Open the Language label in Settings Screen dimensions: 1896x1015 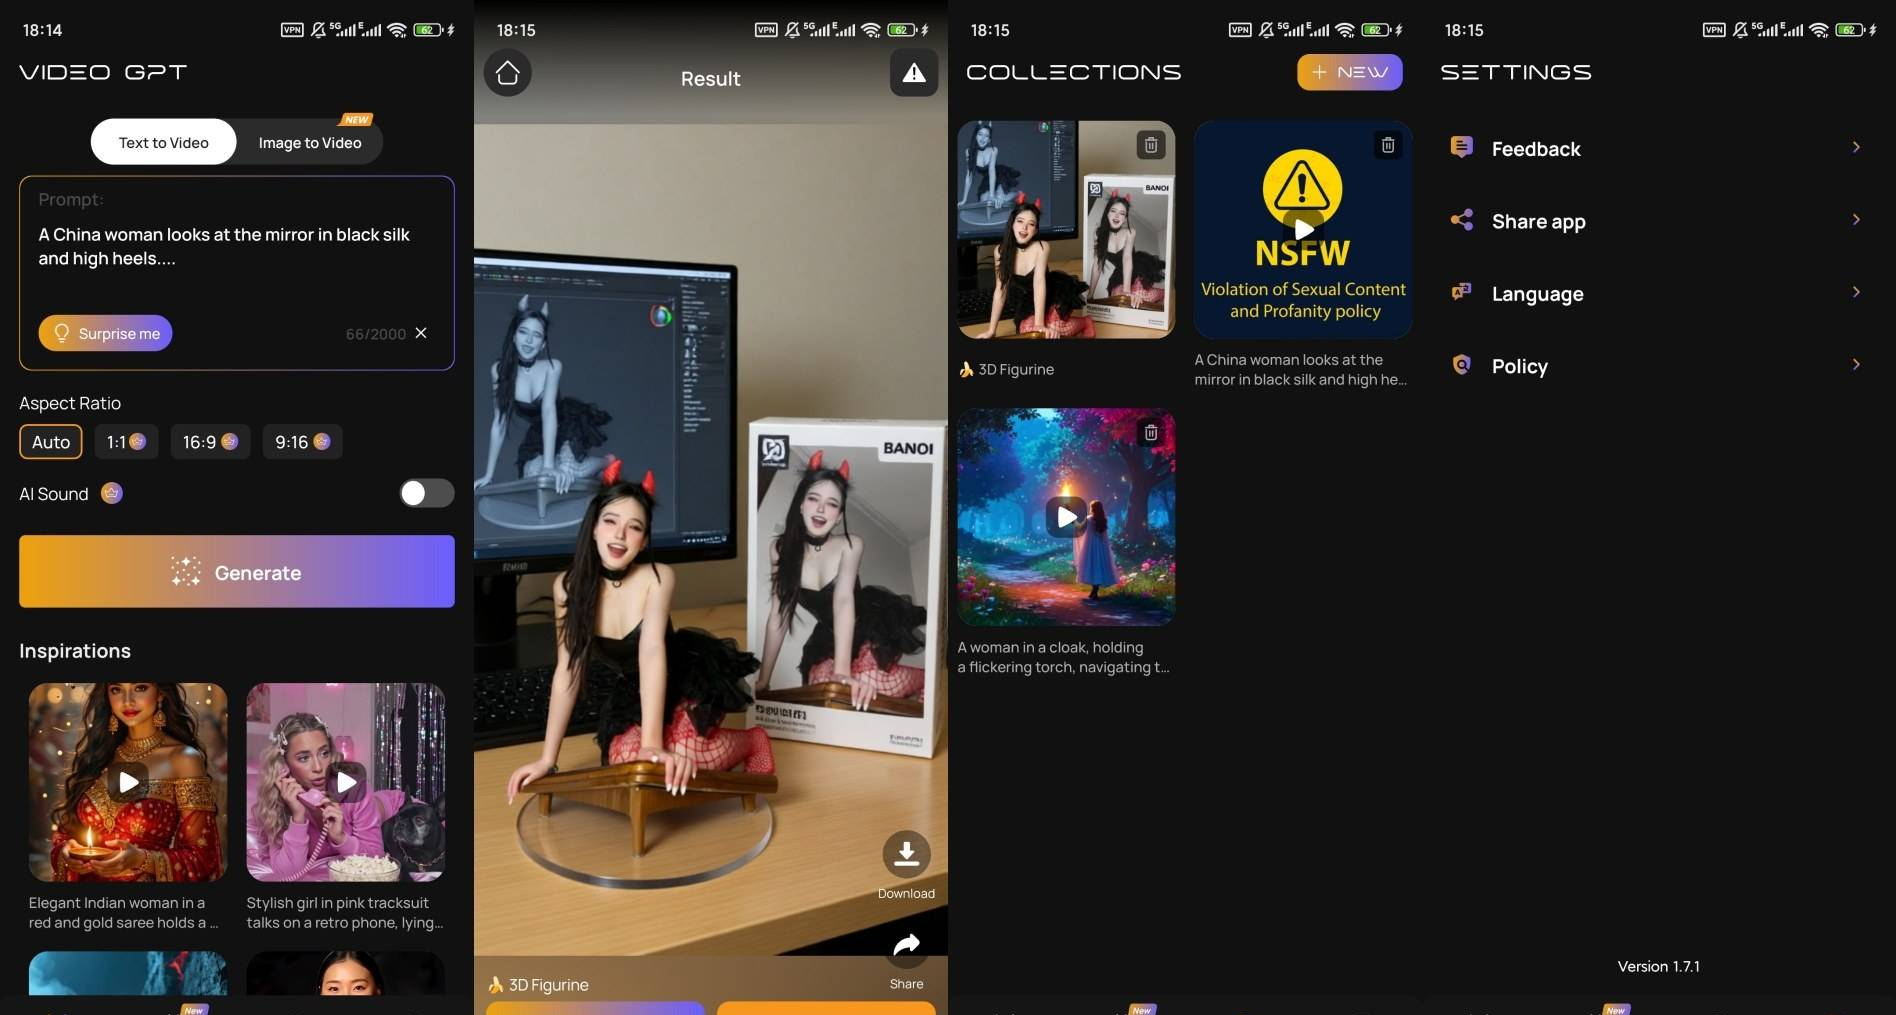(x=1538, y=294)
